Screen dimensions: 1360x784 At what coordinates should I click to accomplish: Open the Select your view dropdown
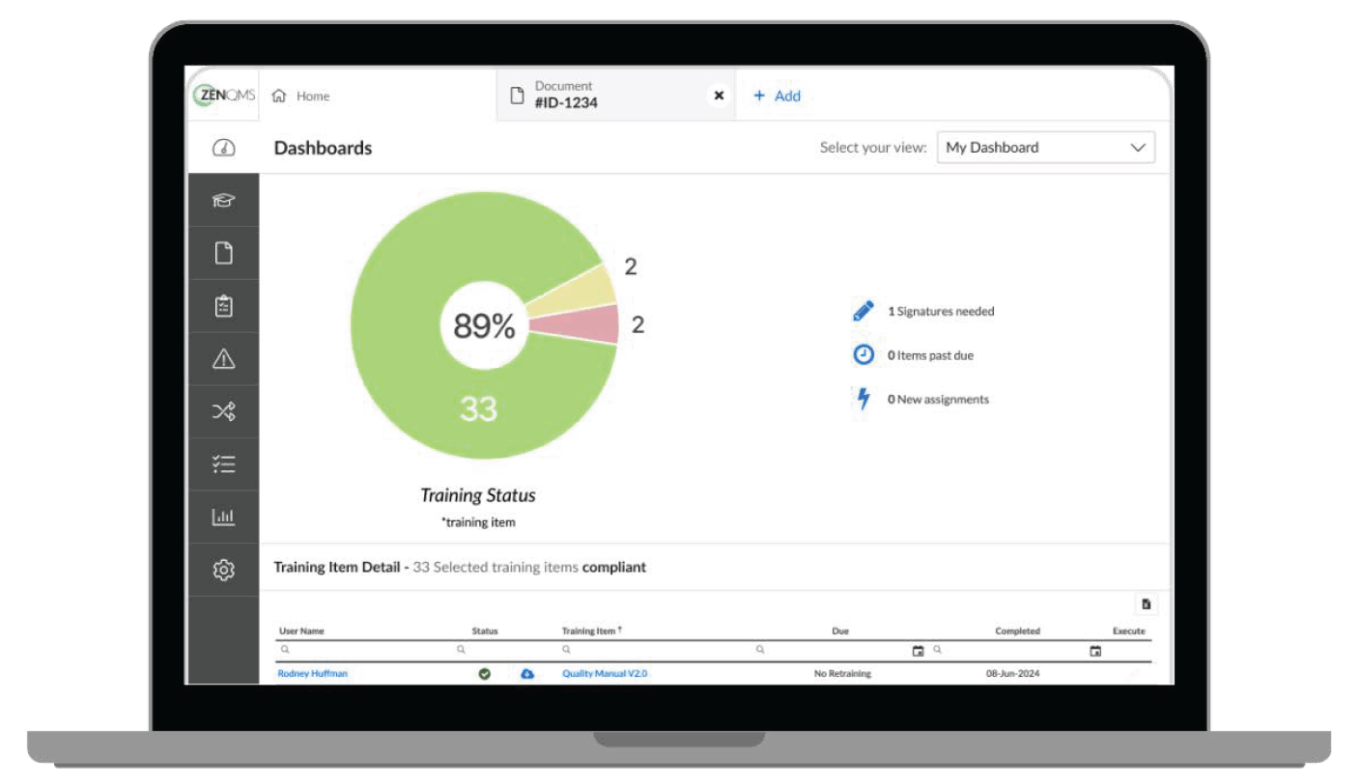(1046, 147)
